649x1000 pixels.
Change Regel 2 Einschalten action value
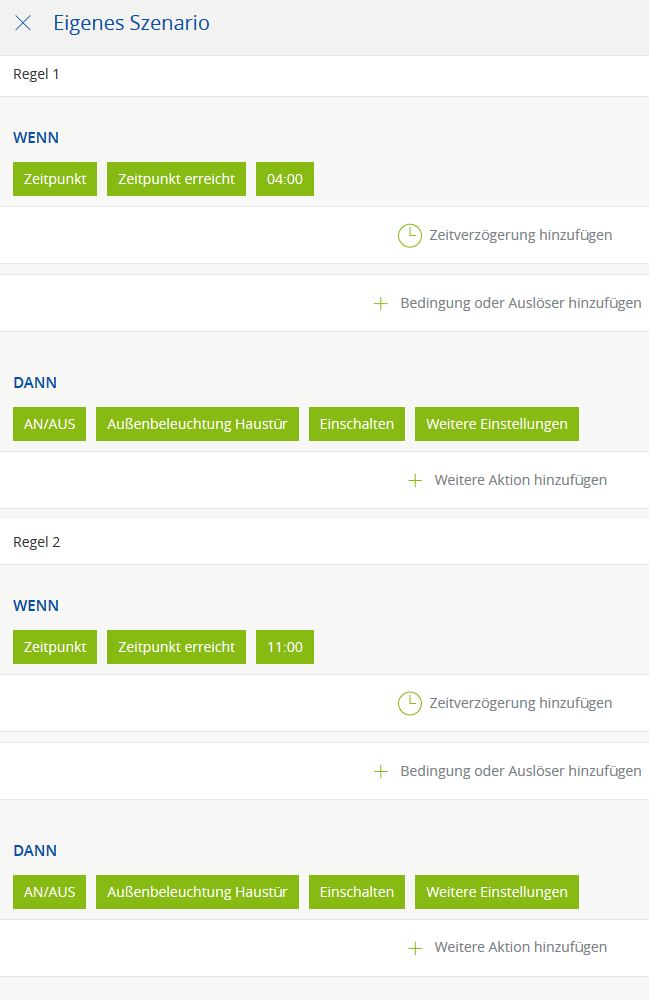357,892
